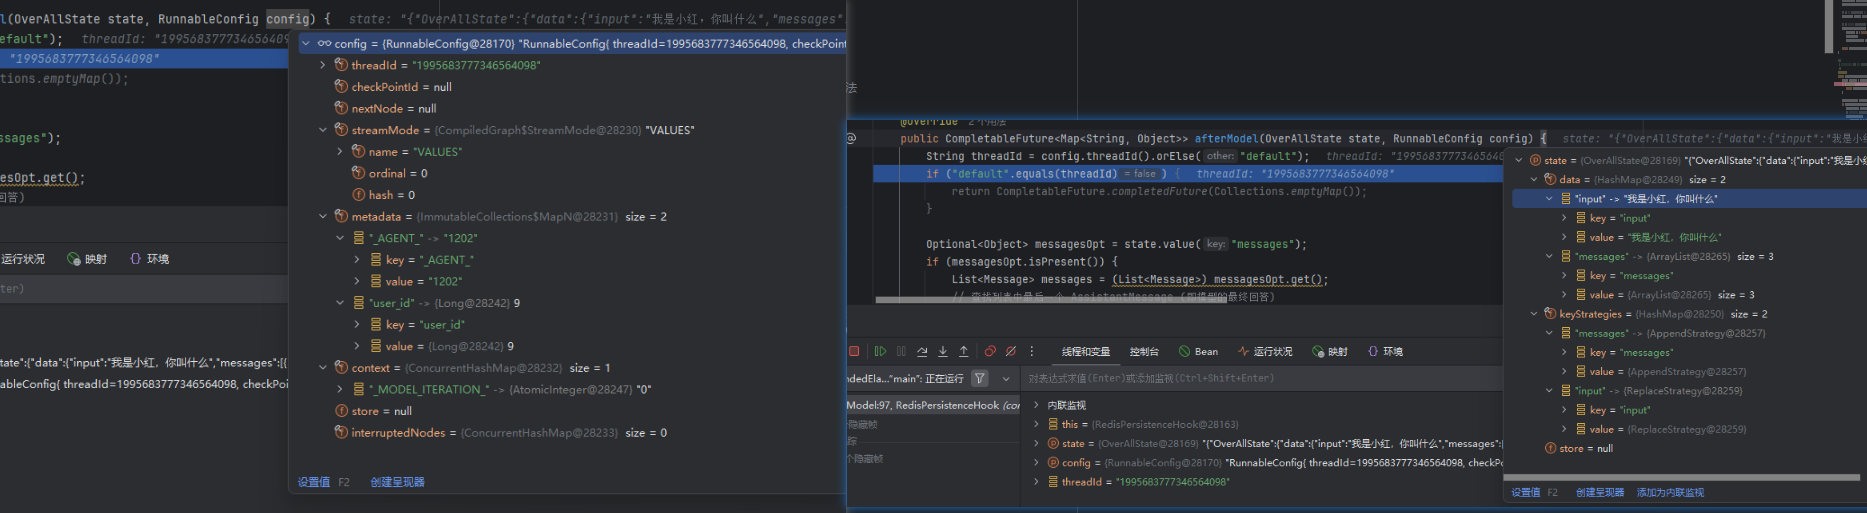Click 创建呈现器 link in config popup
Screen dimensions: 1867x513
397,482
